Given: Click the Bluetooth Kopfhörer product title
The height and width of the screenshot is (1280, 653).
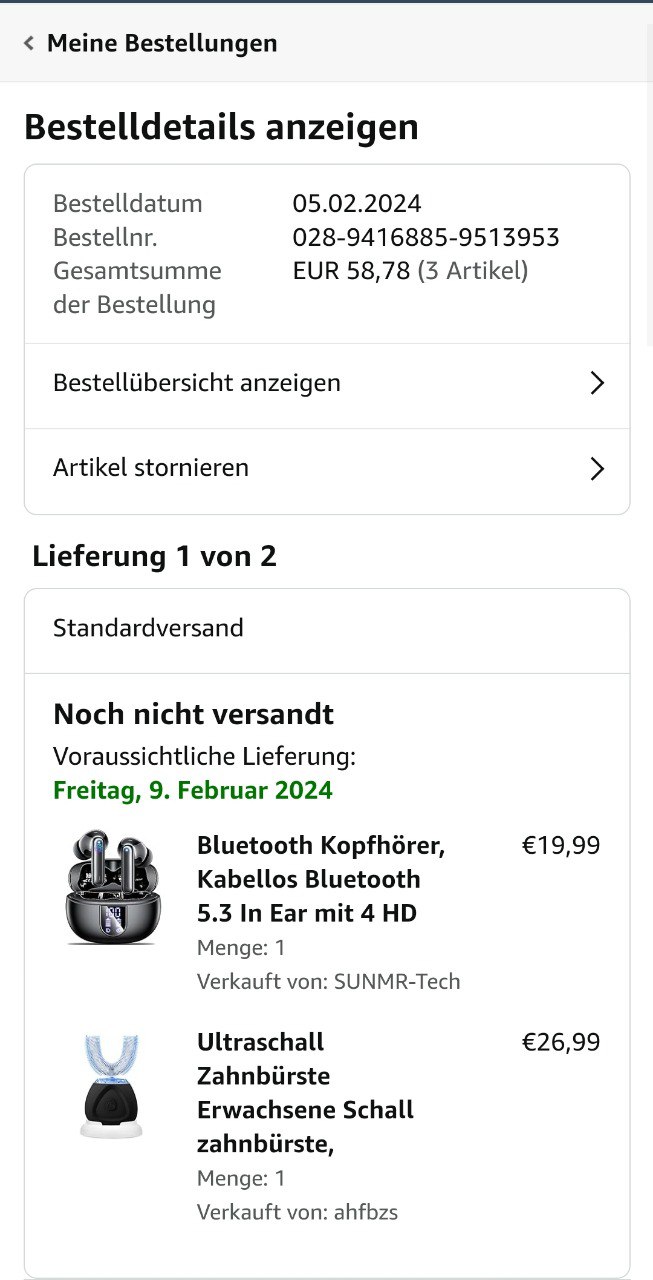Looking at the screenshot, I should [321, 879].
